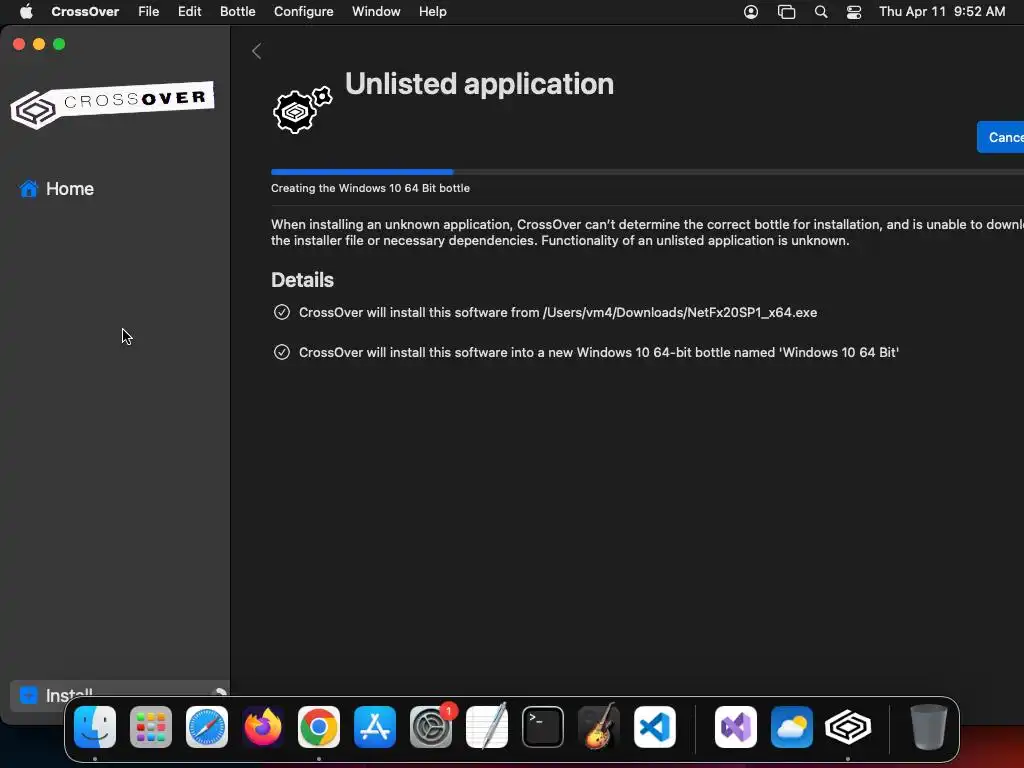Open the File menu
Image resolution: width=1024 pixels, height=768 pixels.
(148, 12)
